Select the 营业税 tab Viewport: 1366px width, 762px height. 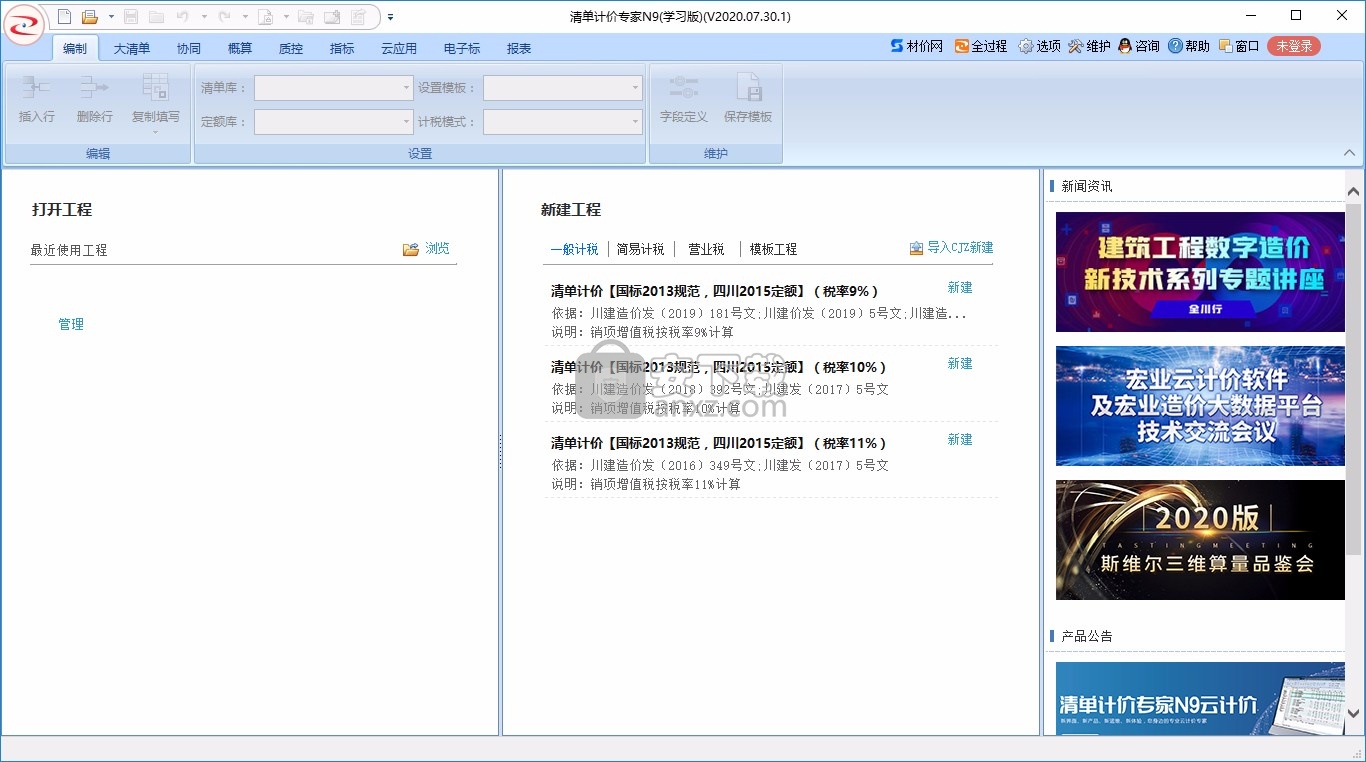click(x=706, y=249)
